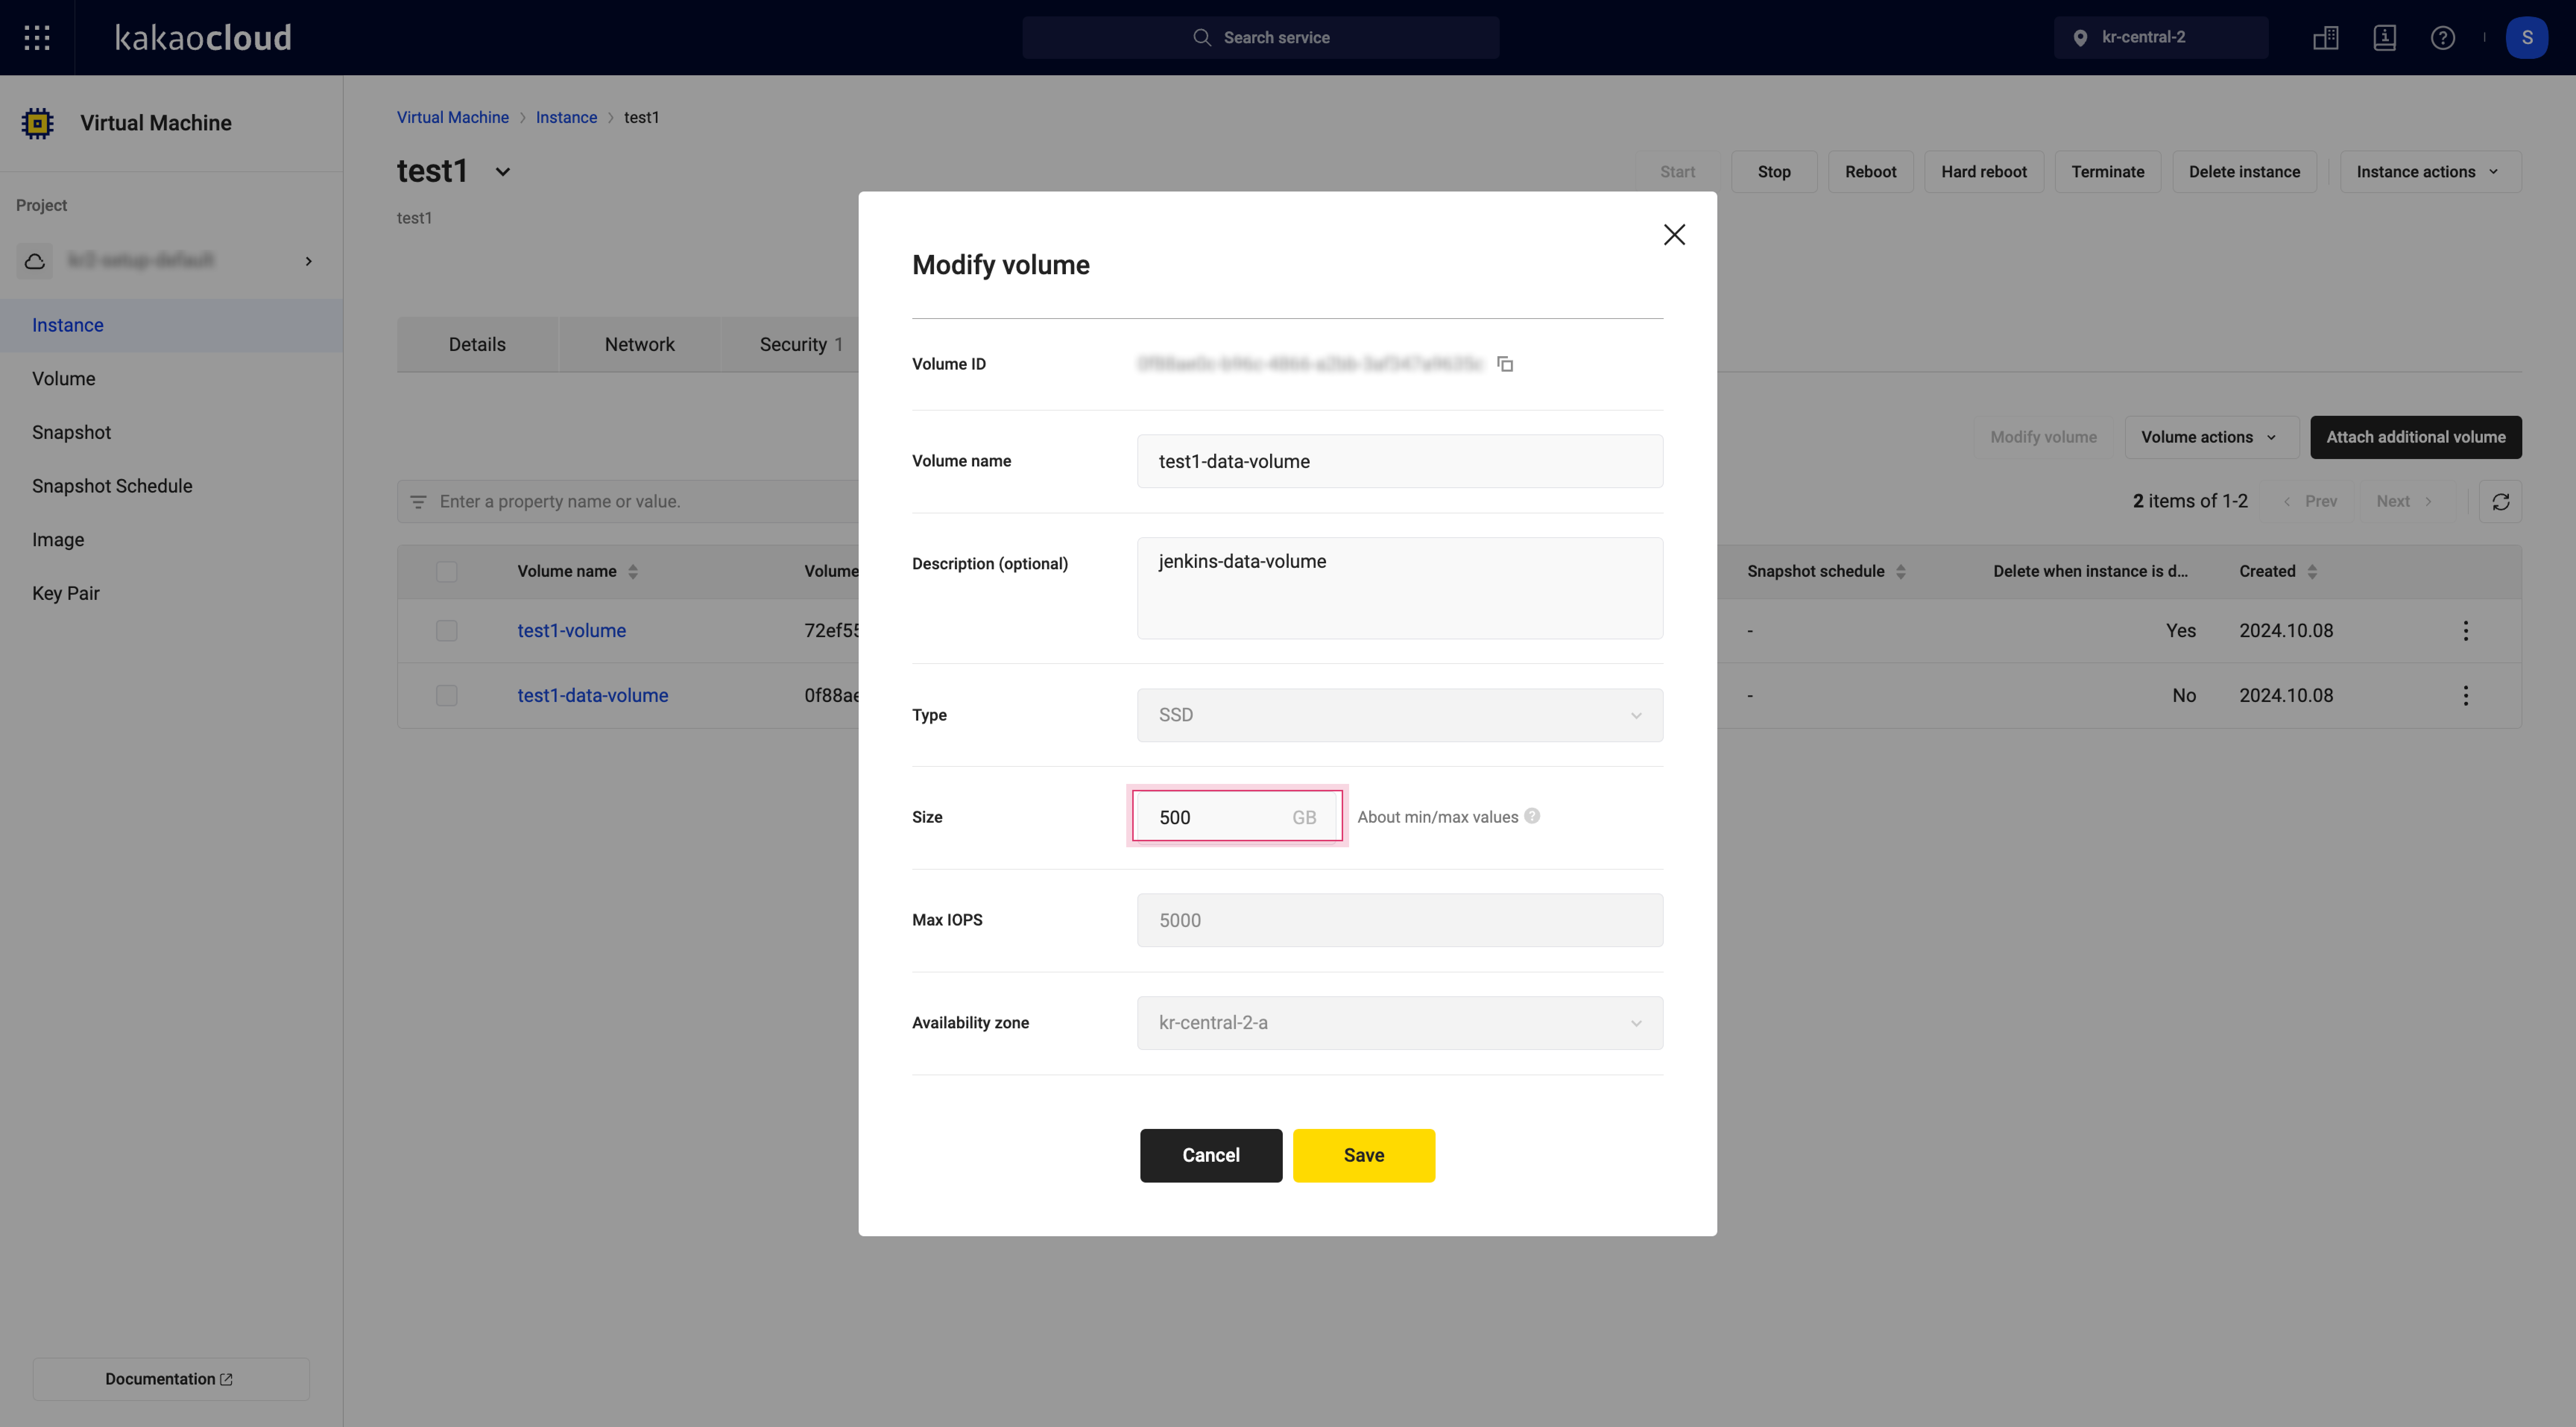Click the Size input field

1237,817
